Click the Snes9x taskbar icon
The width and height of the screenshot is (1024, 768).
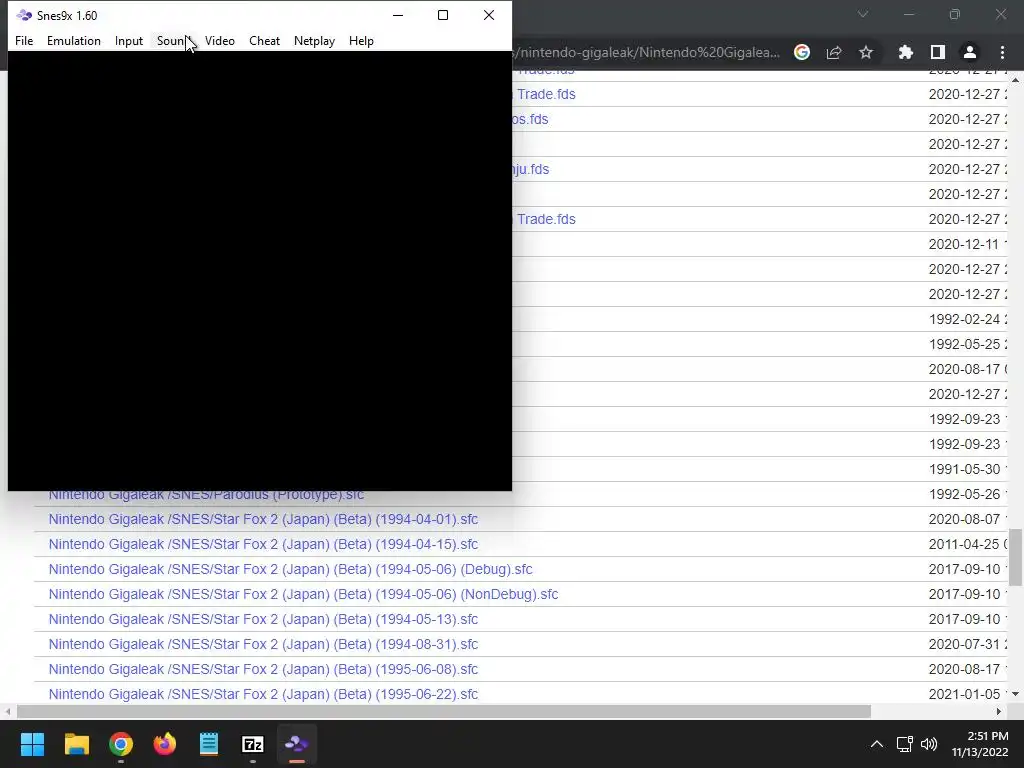pos(296,744)
